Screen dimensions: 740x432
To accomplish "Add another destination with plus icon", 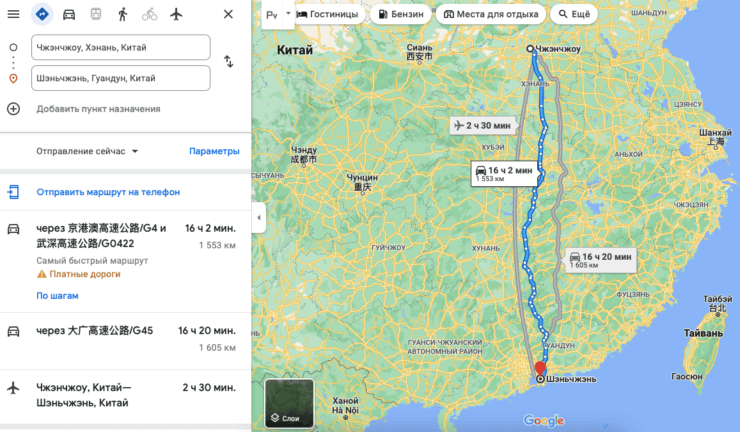I will (x=13, y=108).
